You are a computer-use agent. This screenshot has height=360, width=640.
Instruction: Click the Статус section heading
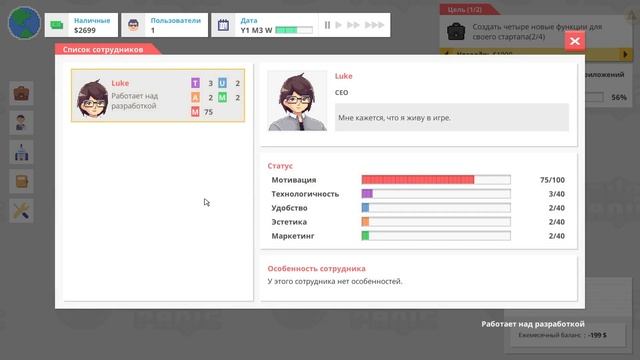click(x=280, y=166)
